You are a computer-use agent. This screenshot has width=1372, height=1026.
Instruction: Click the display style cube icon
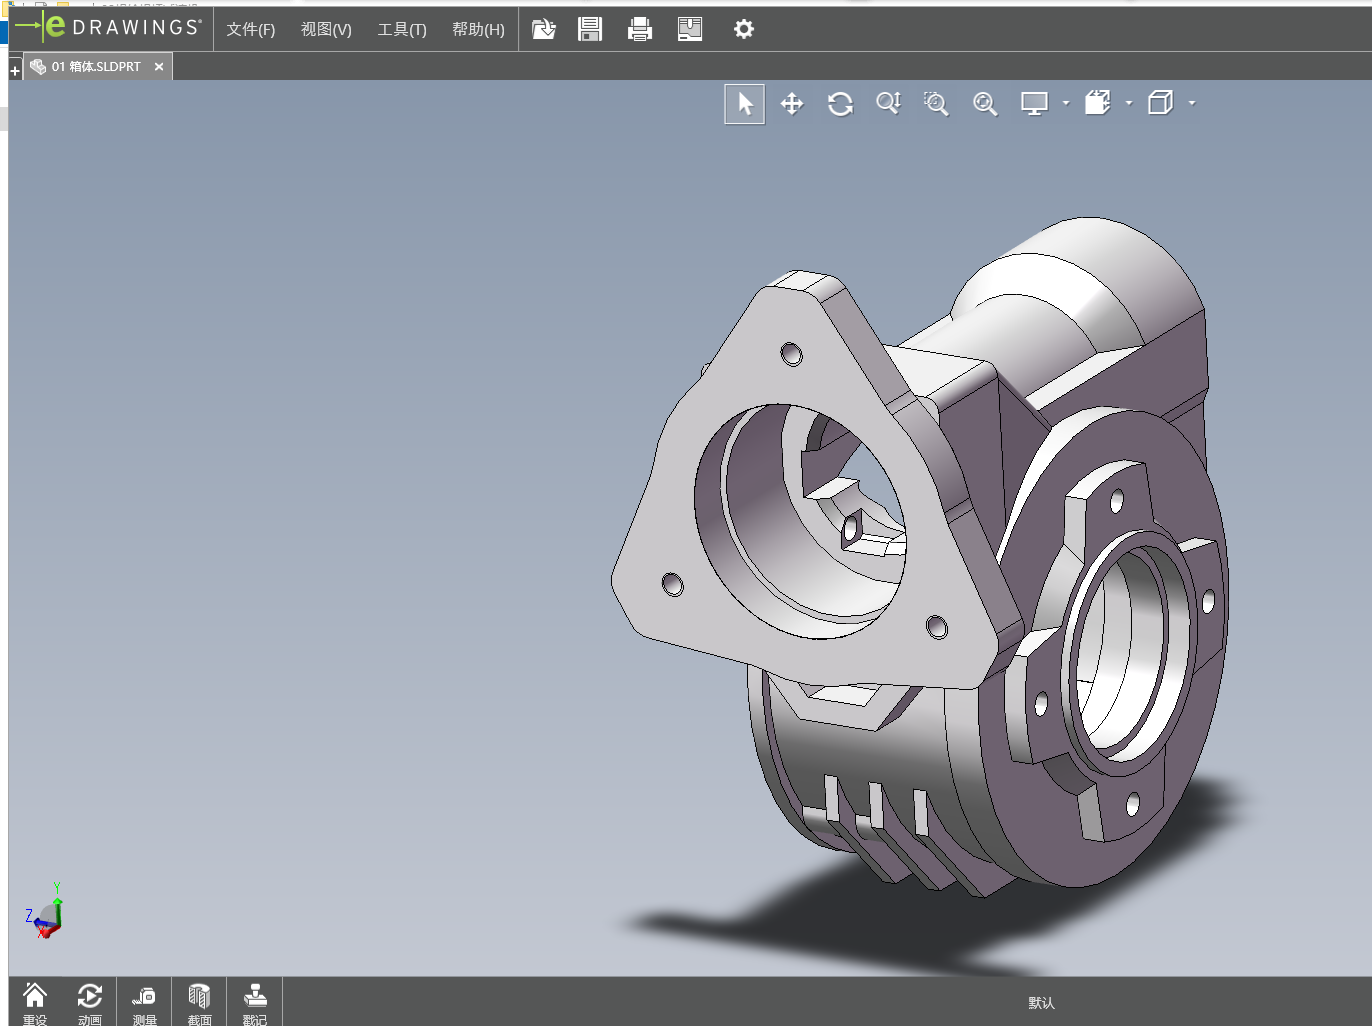1160,103
